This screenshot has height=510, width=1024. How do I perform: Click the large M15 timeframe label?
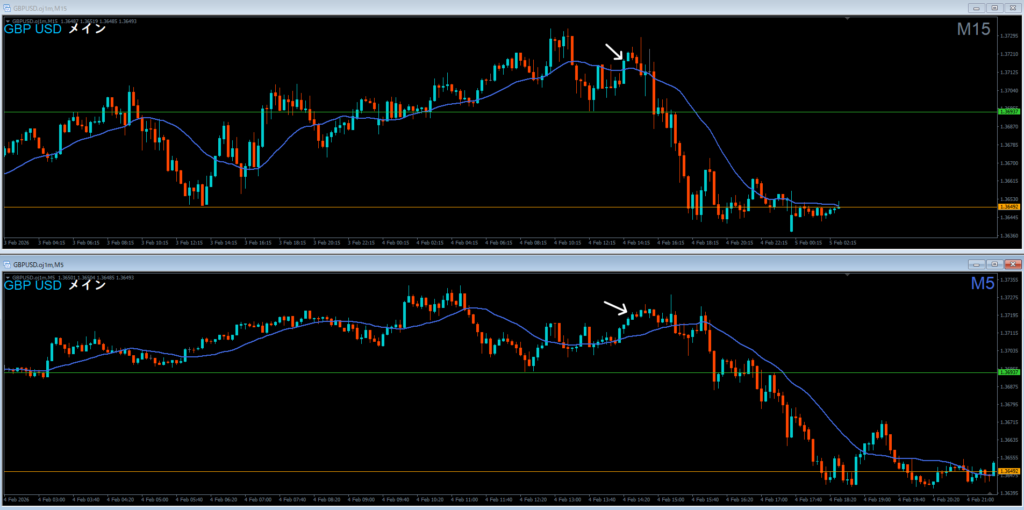pyautogui.click(x=974, y=29)
